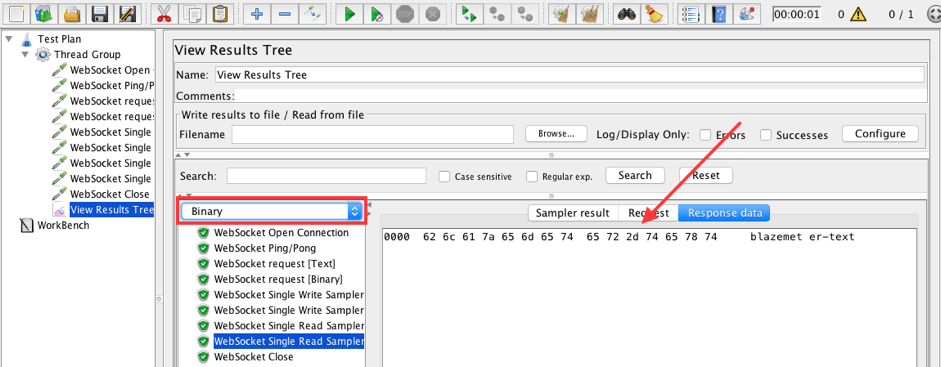Stop the test with the grey stop sign icon
This screenshot has height=367, width=941.
(406, 13)
